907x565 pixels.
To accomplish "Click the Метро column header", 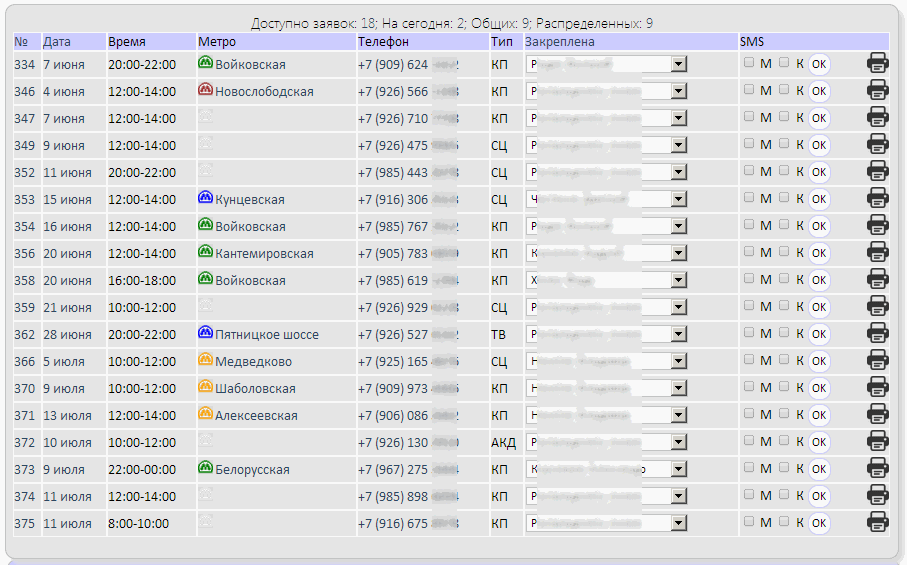I will 217,42.
